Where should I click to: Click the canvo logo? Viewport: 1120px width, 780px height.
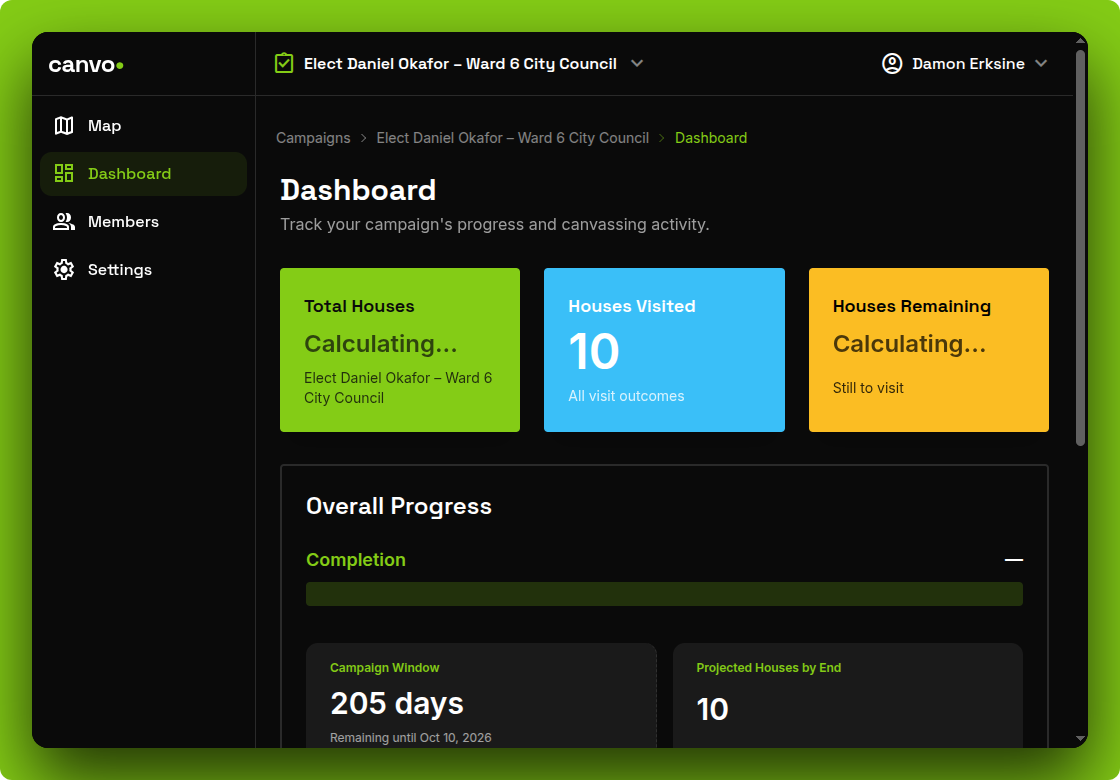(x=85, y=63)
